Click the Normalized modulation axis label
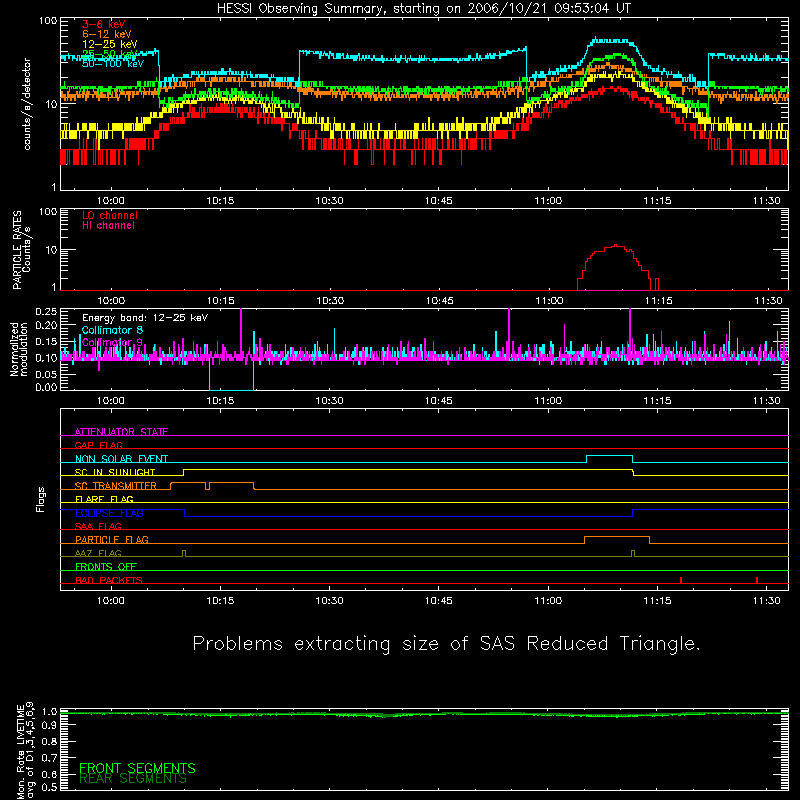This screenshot has width=800, height=800. pyautogui.click(x=18, y=349)
